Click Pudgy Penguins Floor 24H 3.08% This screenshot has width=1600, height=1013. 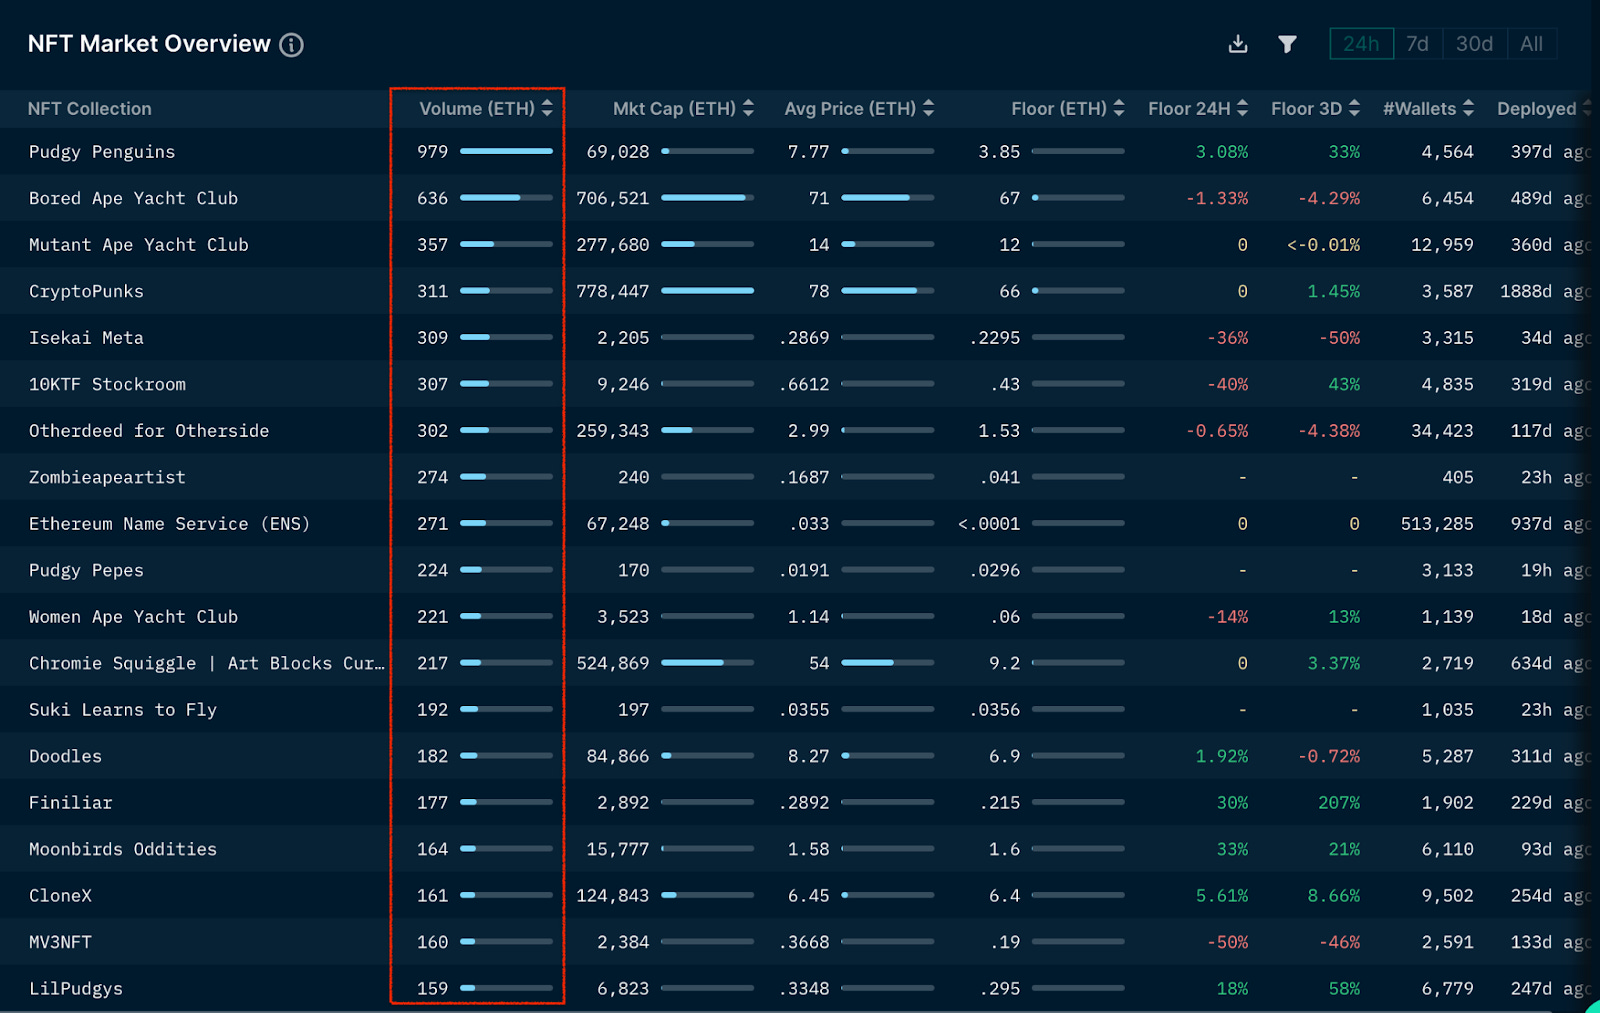point(1222,152)
